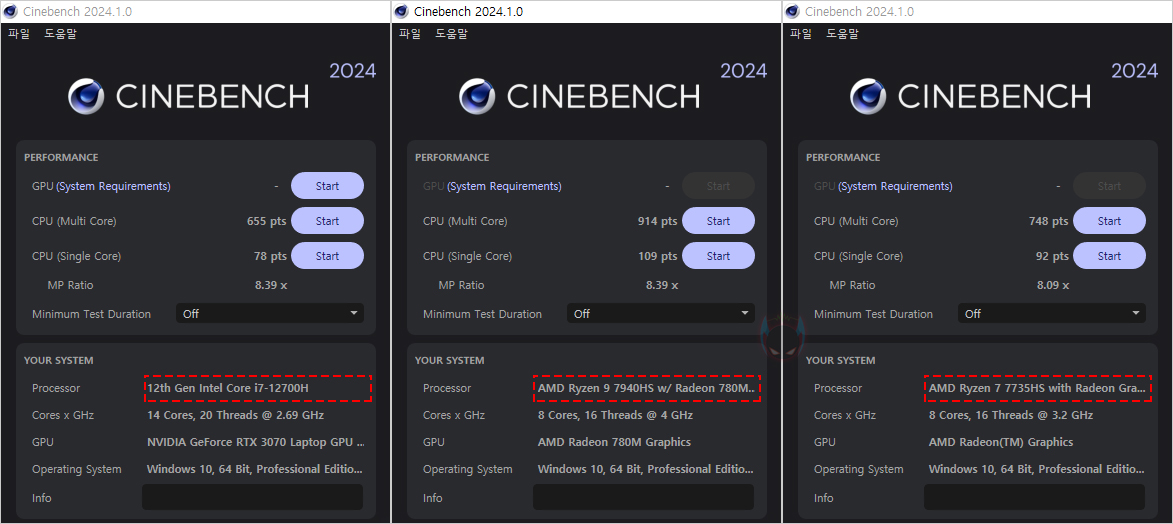Viewport: 1173px width, 524px height.
Task: Click the 109 pts single core score
Action: (x=658, y=256)
